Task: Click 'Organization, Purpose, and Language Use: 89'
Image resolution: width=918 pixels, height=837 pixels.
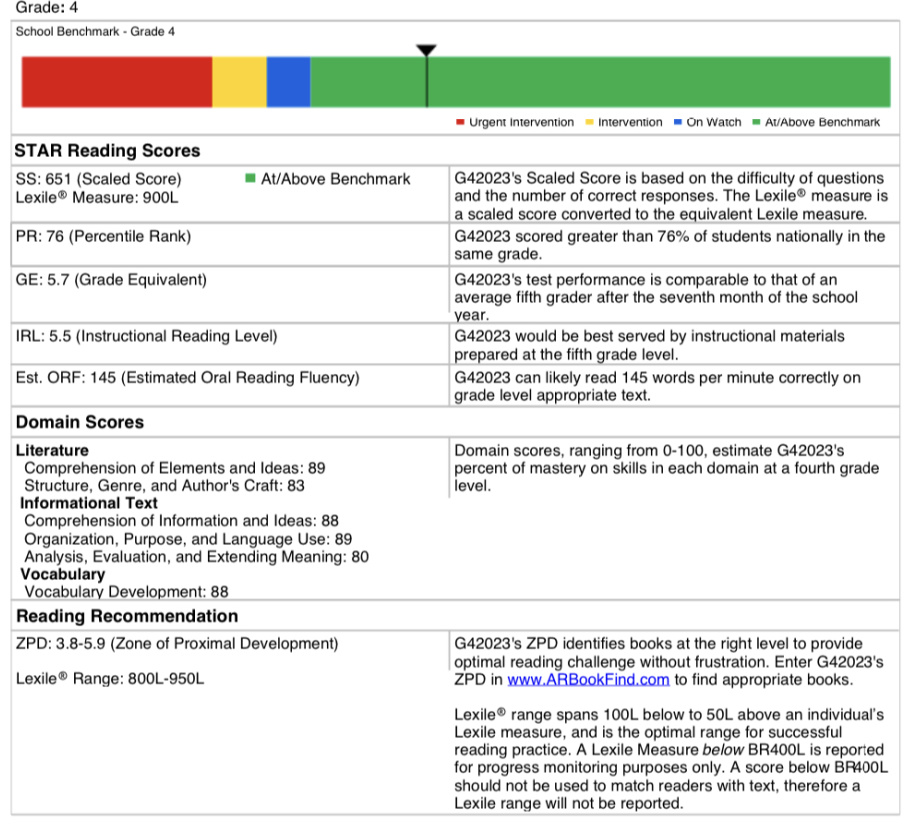Action: coord(188,539)
